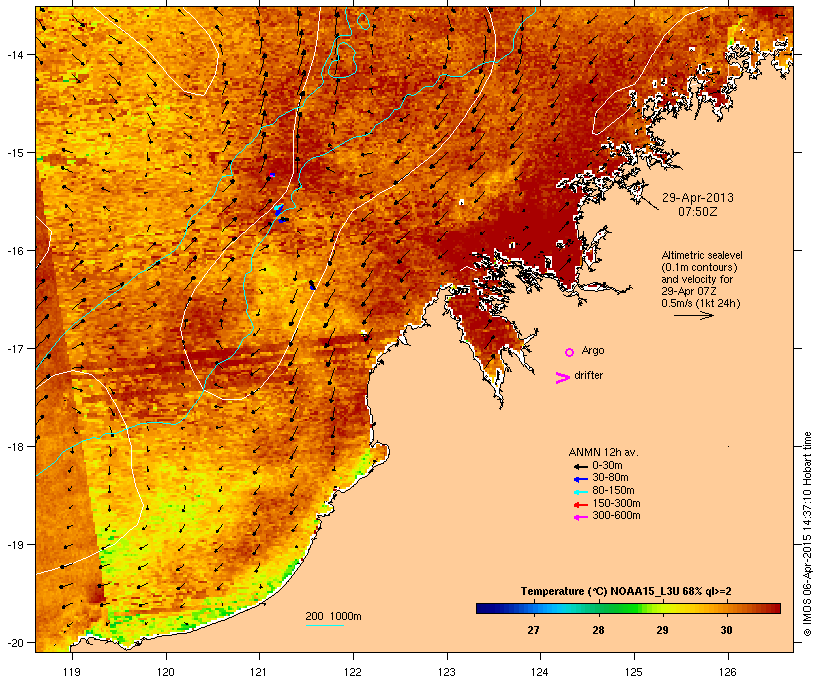Click the blue-cyan mooring marker near 121.2, -15.6

[x=279, y=210]
